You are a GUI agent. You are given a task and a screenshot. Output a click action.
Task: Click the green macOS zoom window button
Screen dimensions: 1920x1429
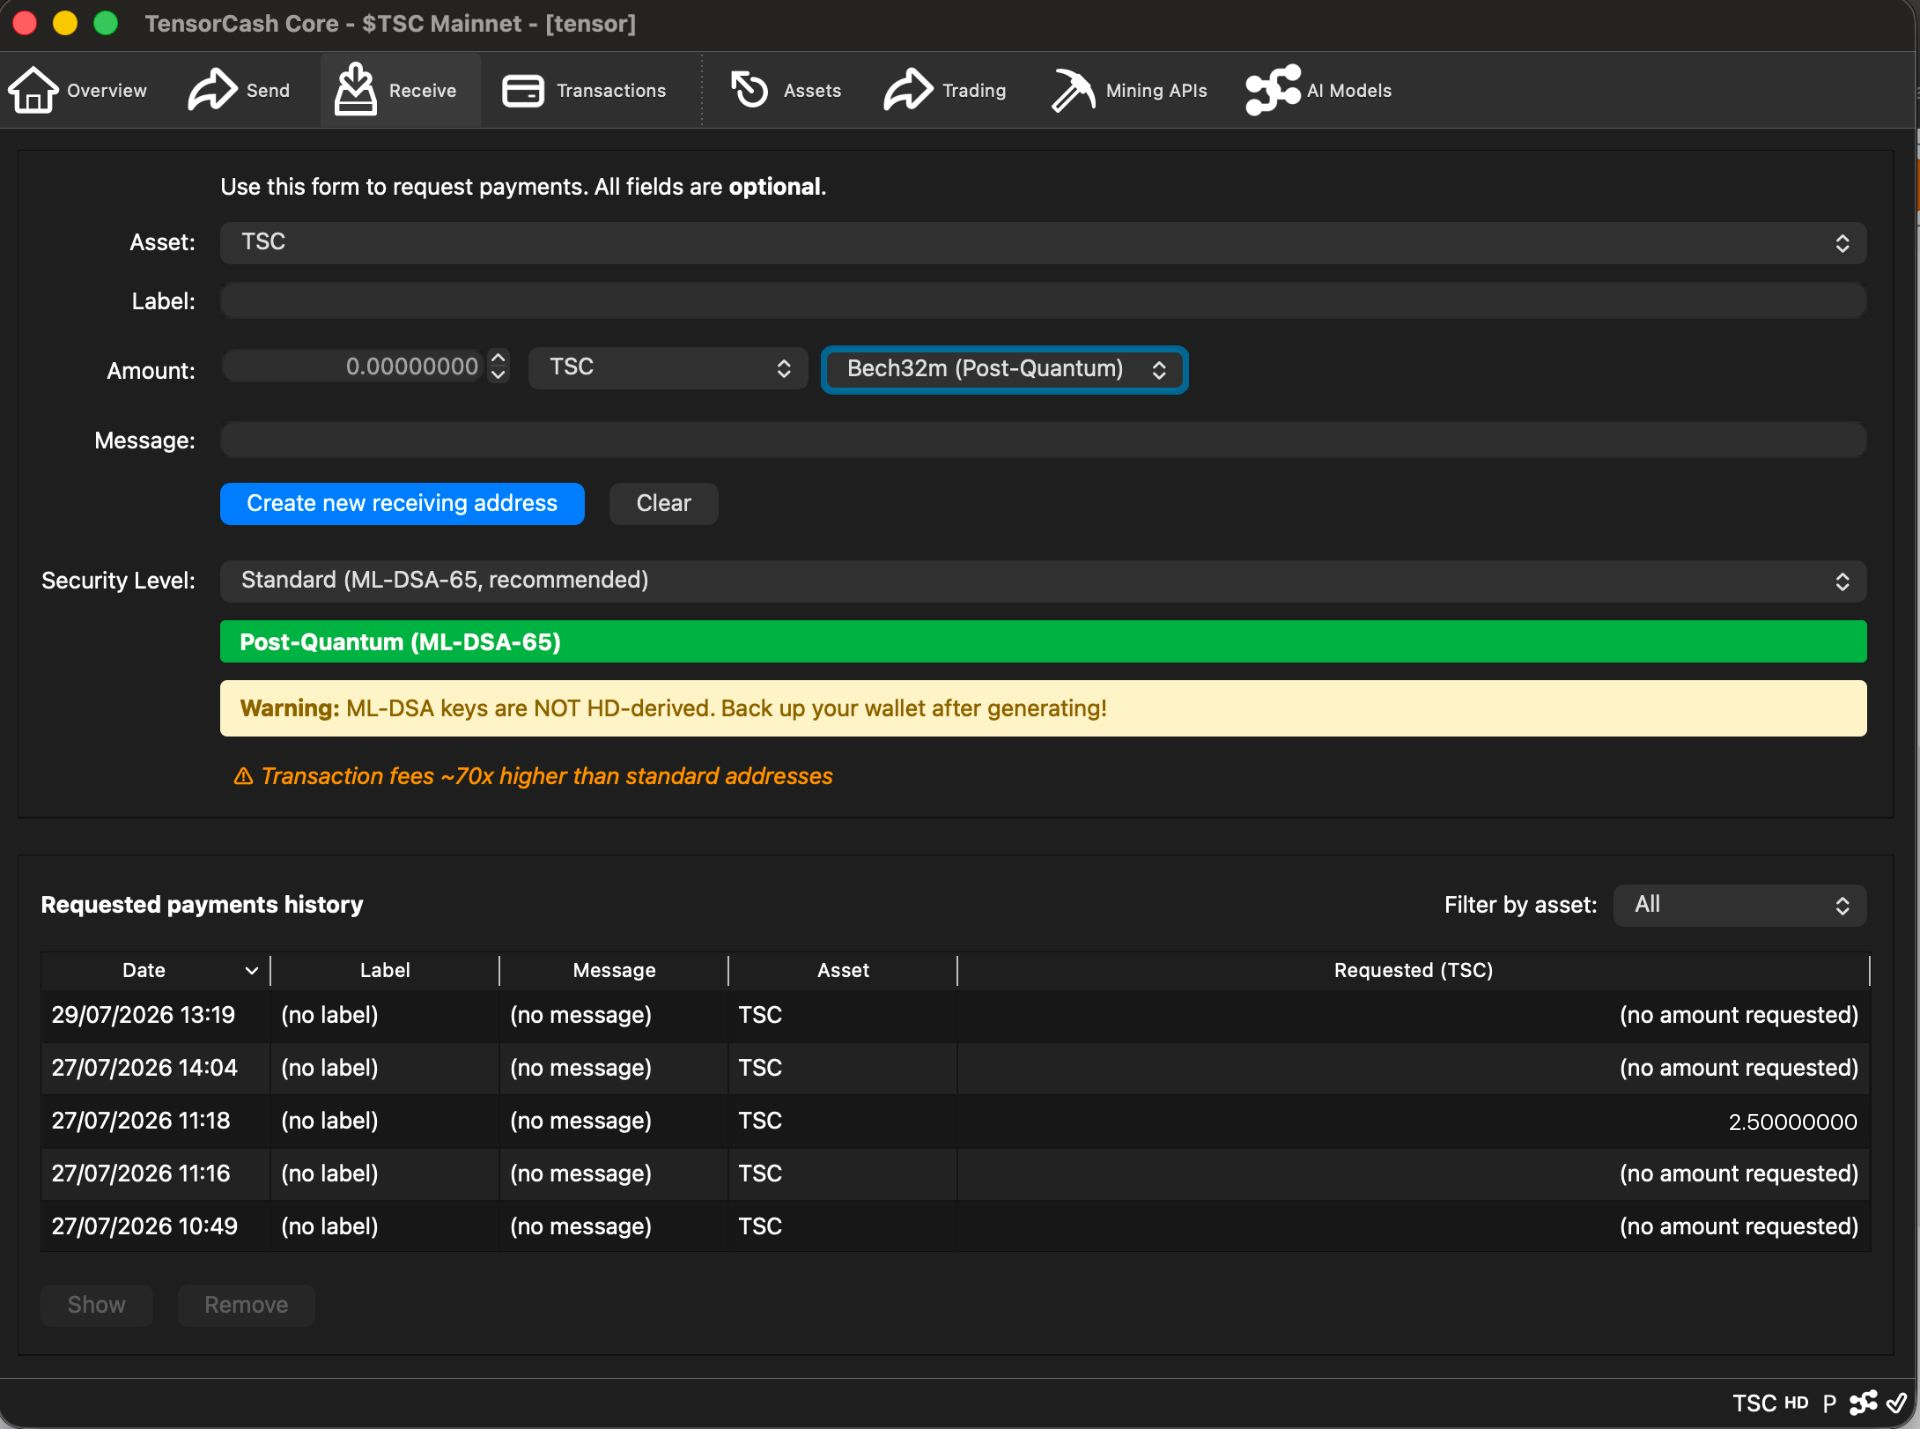[x=105, y=23]
